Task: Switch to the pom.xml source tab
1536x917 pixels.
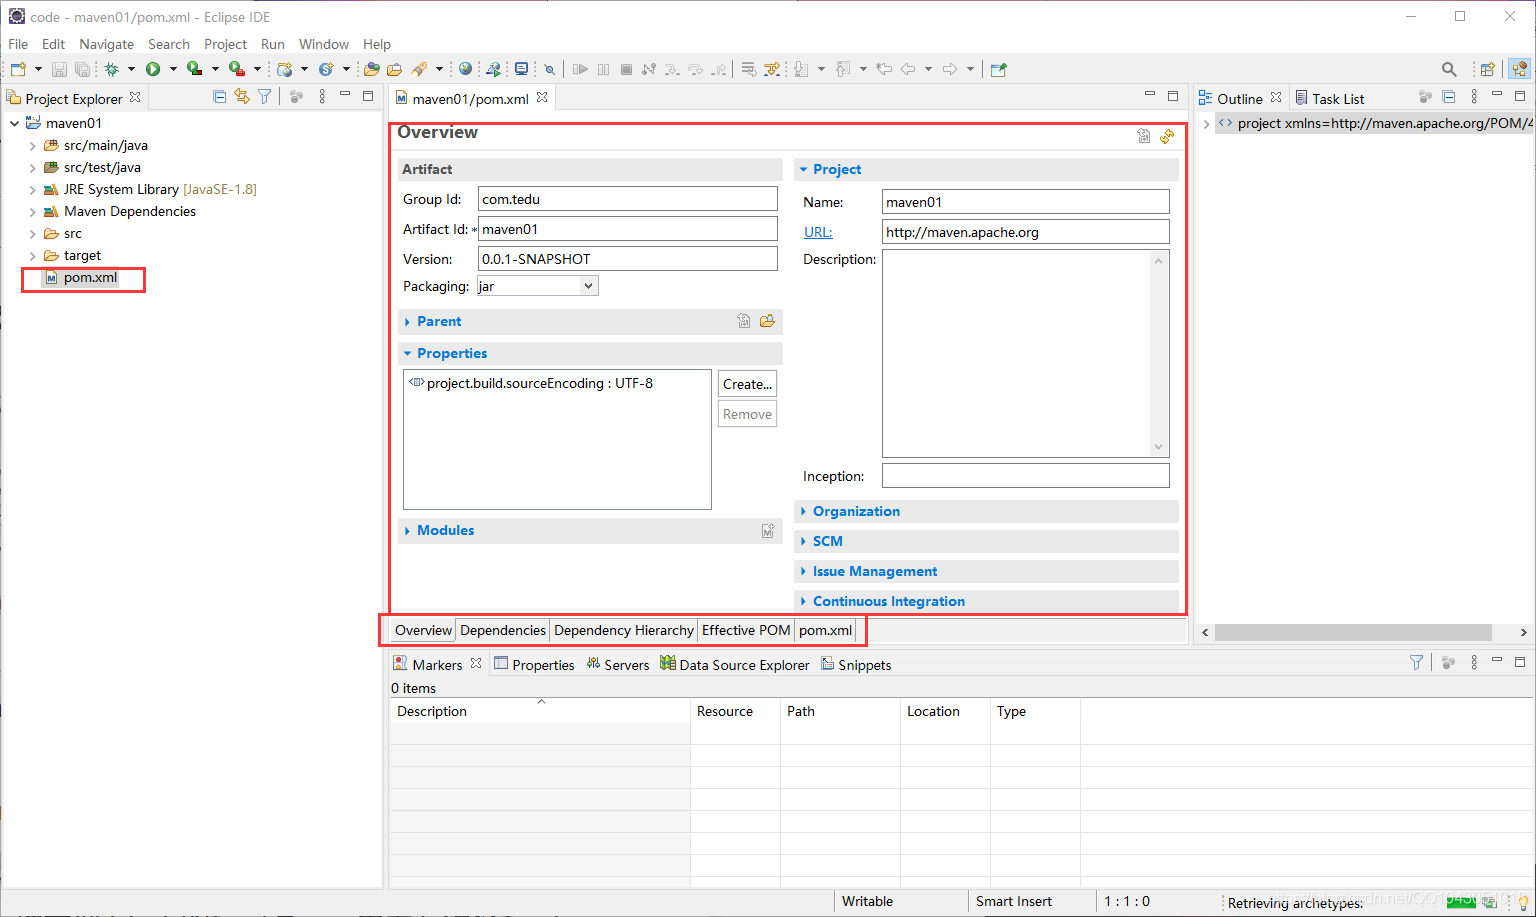Action: (x=826, y=630)
